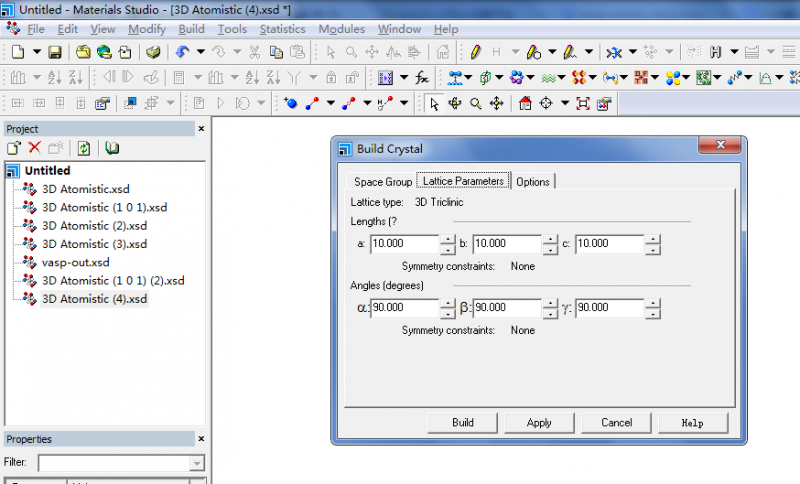The image size is (800, 484).
Task: Click the green book icon in Project panel
Action: point(112,148)
